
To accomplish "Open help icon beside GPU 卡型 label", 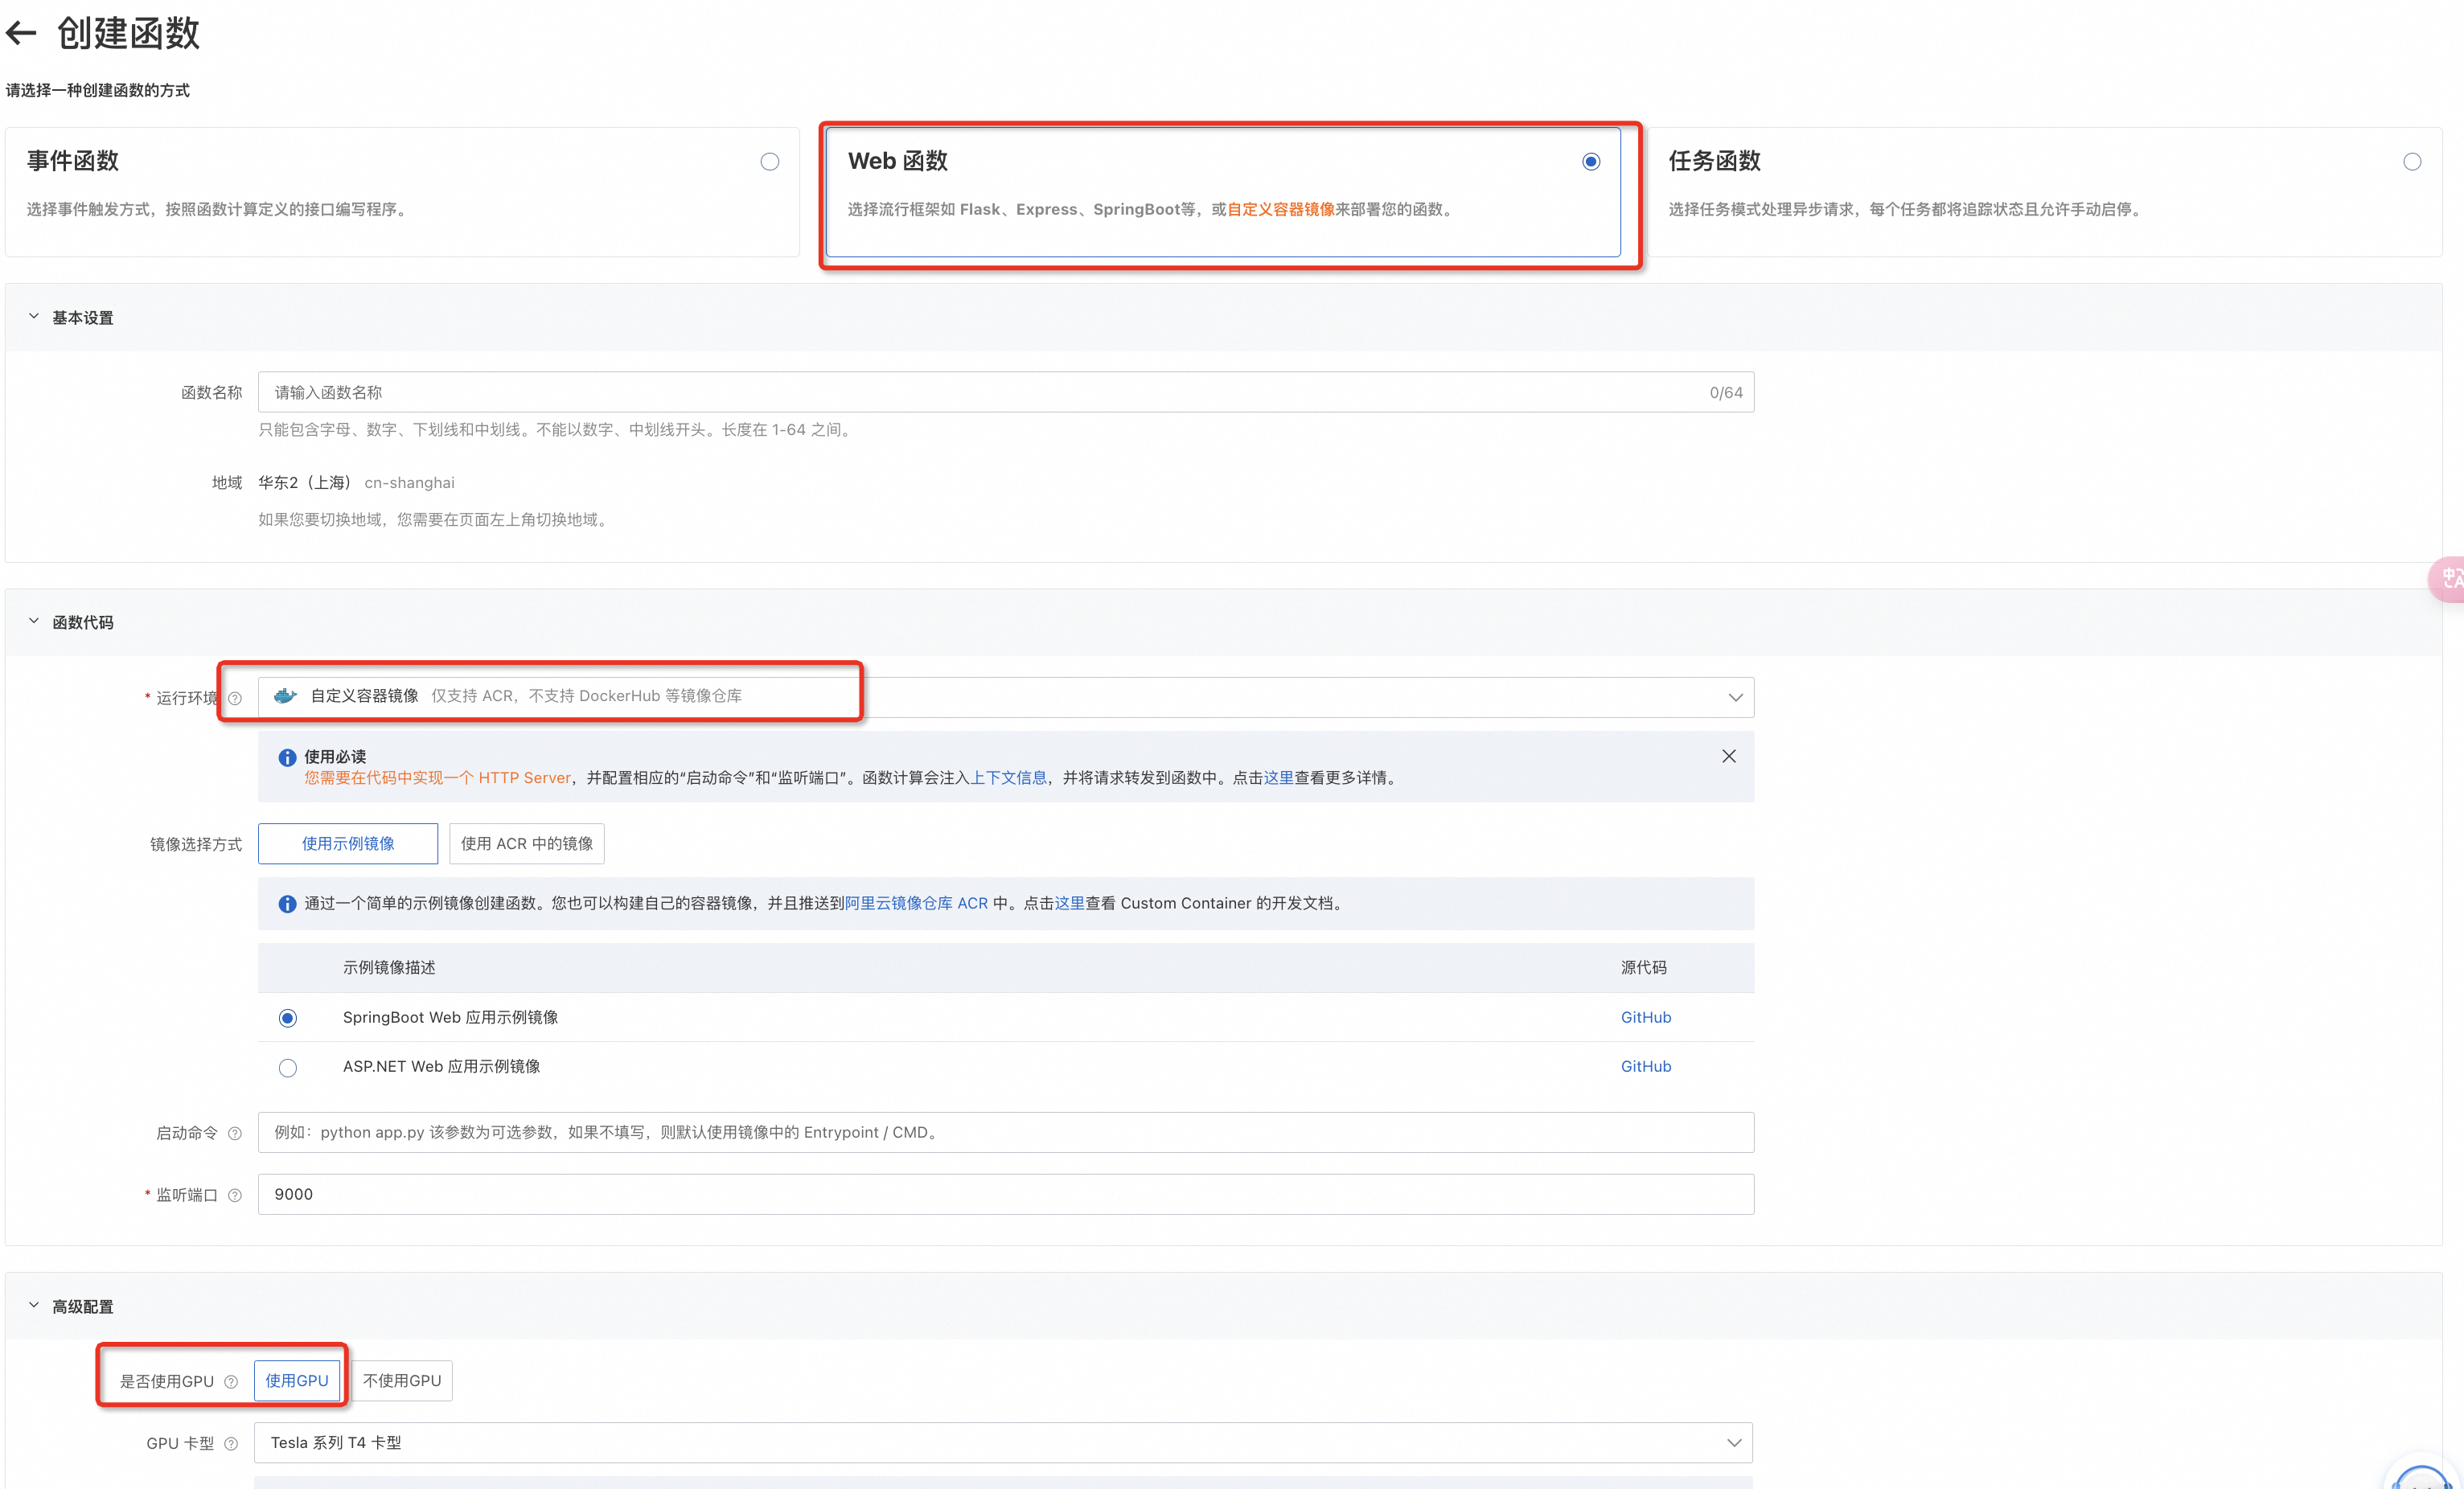I will tap(231, 1444).
